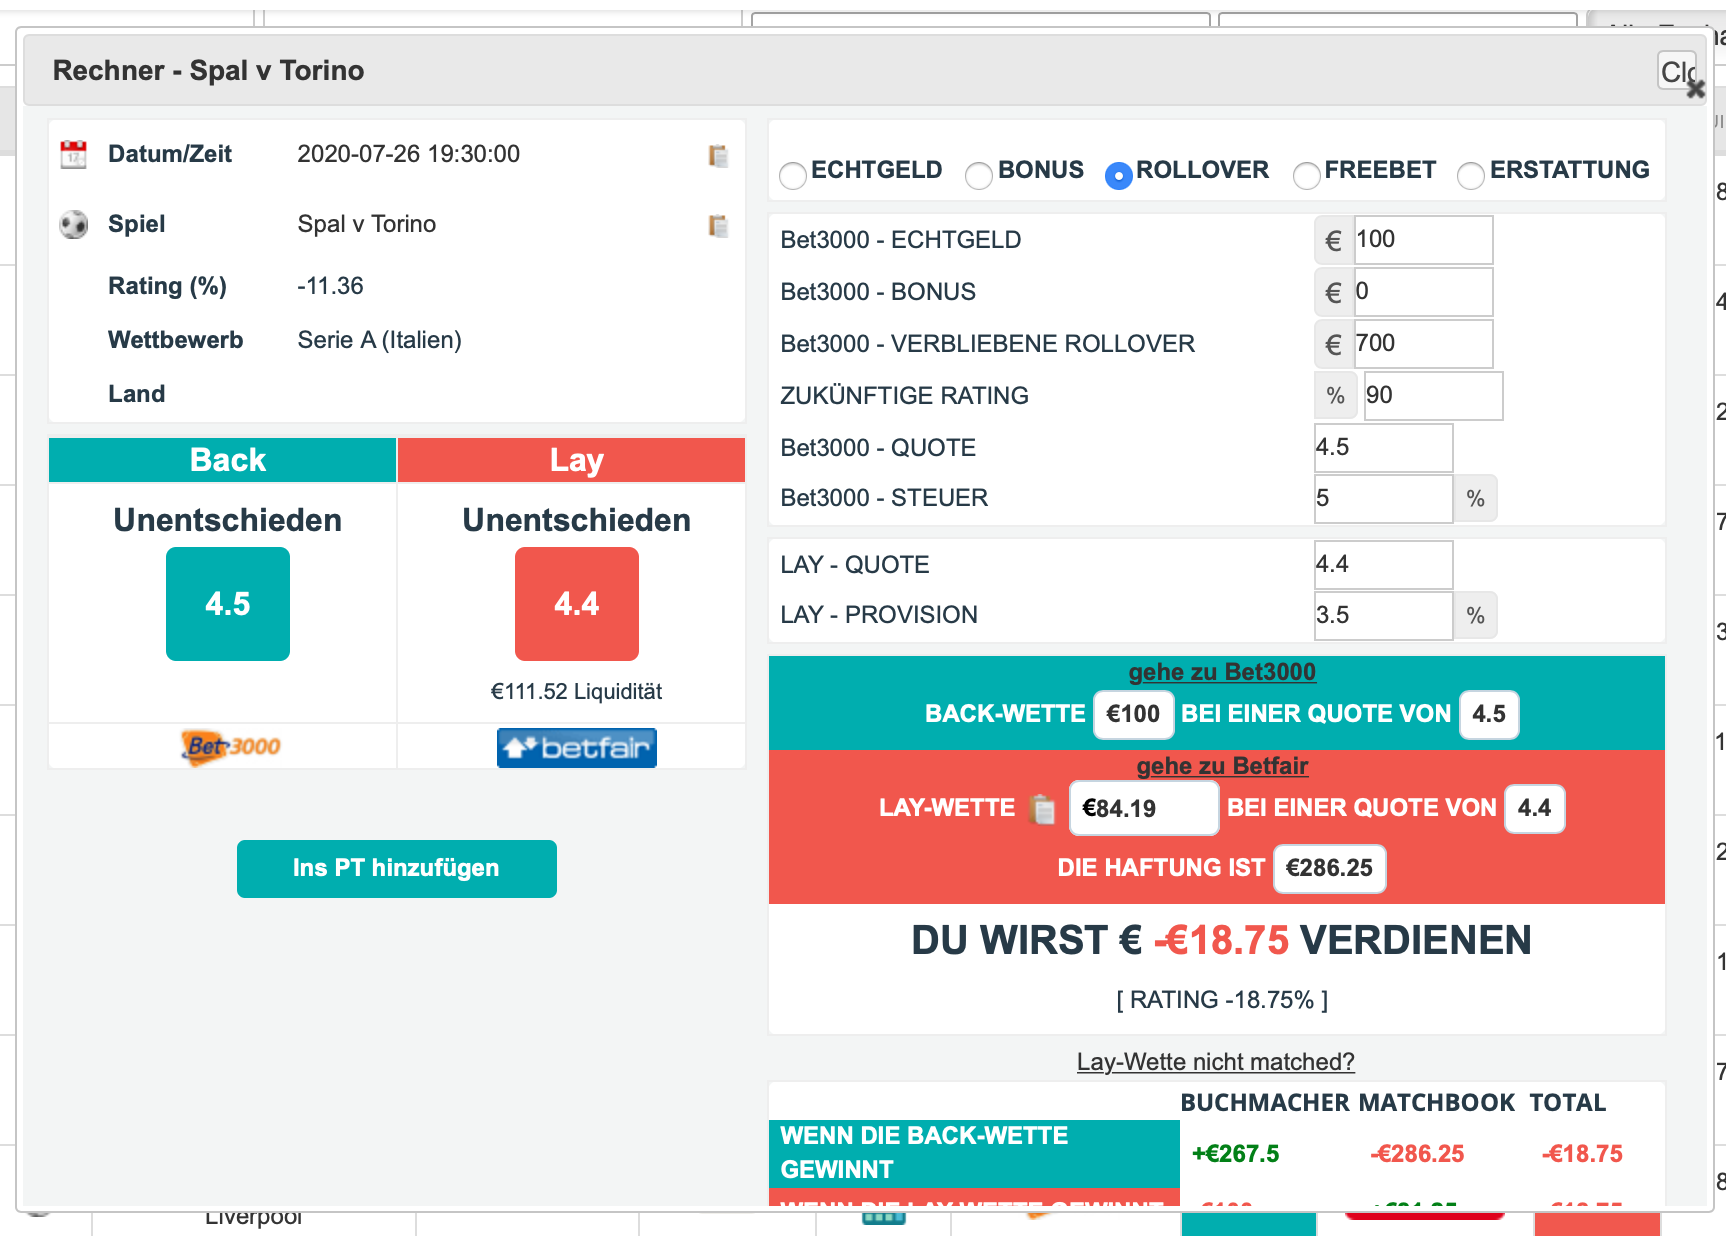Close the Rechner dialog
The image size is (1726, 1236).
1680,72
